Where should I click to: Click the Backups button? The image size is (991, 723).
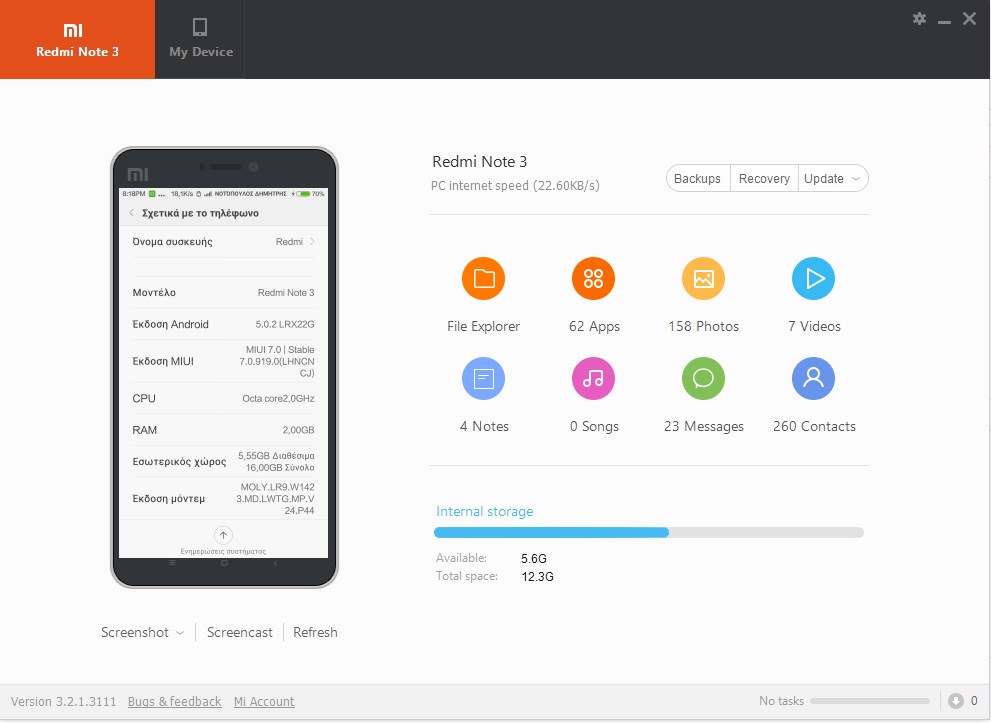(x=697, y=179)
